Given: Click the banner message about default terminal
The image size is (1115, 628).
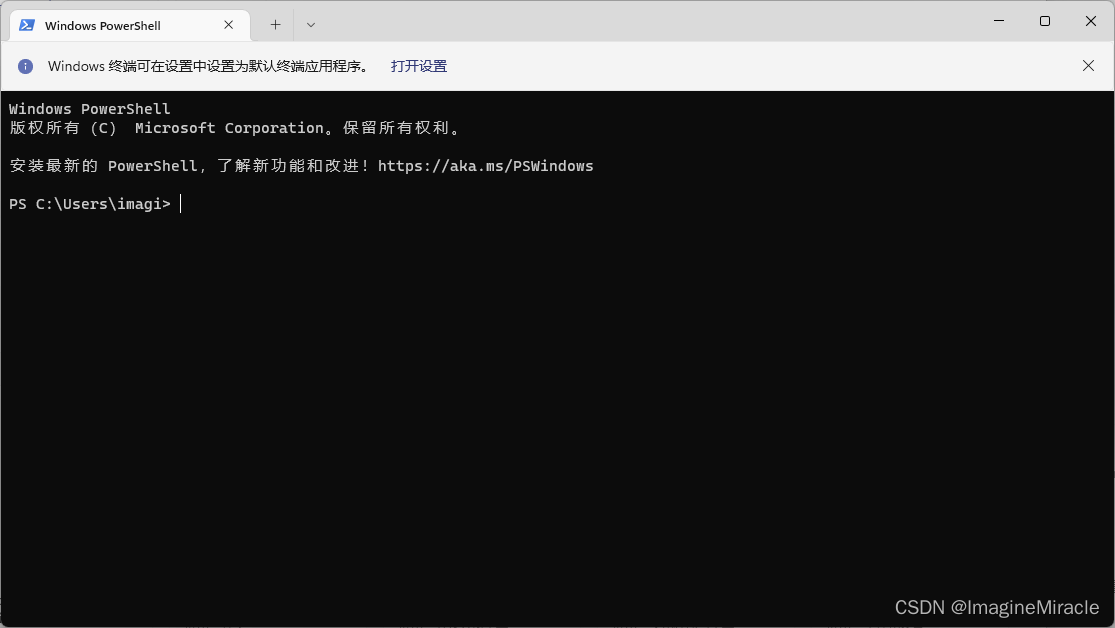Looking at the screenshot, I should (209, 66).
